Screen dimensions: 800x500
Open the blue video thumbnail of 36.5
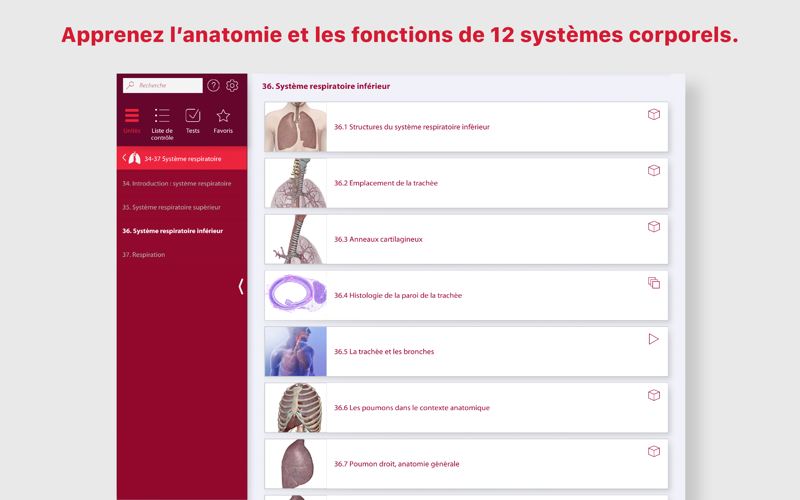pos(295,351)
